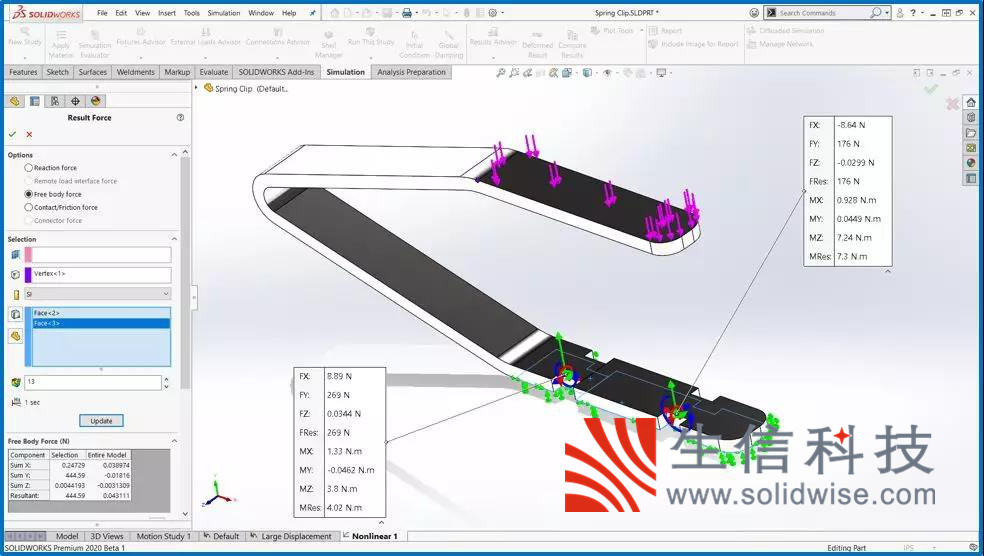The image size is (984, 556).
Task: Click the Update button
Action: tap(101, 421)
